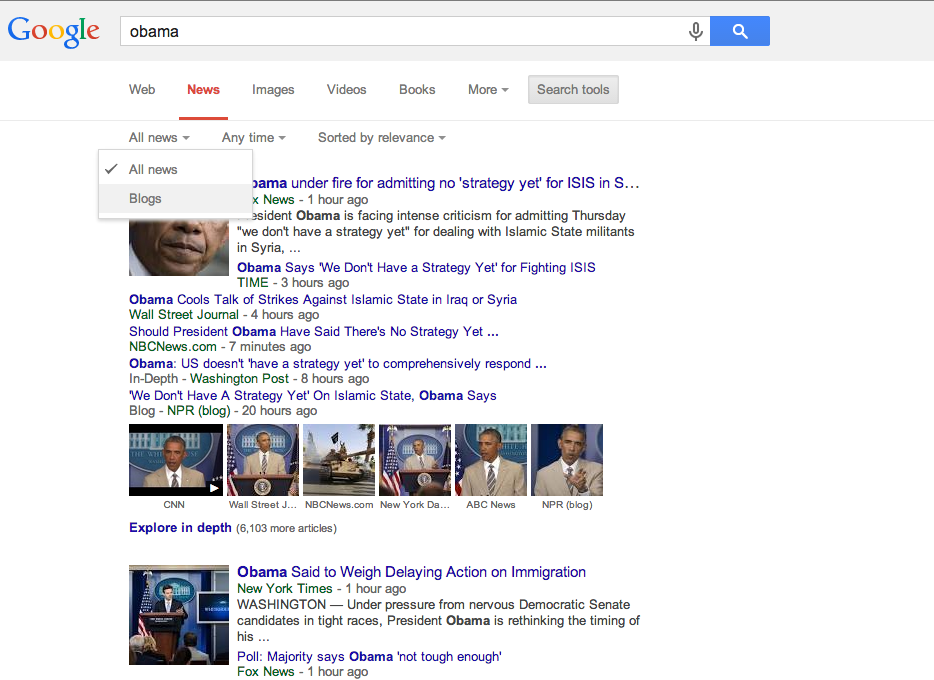Screen dimensions: 934x680
Task: Click the Google logo
Action: coord(53,32)
